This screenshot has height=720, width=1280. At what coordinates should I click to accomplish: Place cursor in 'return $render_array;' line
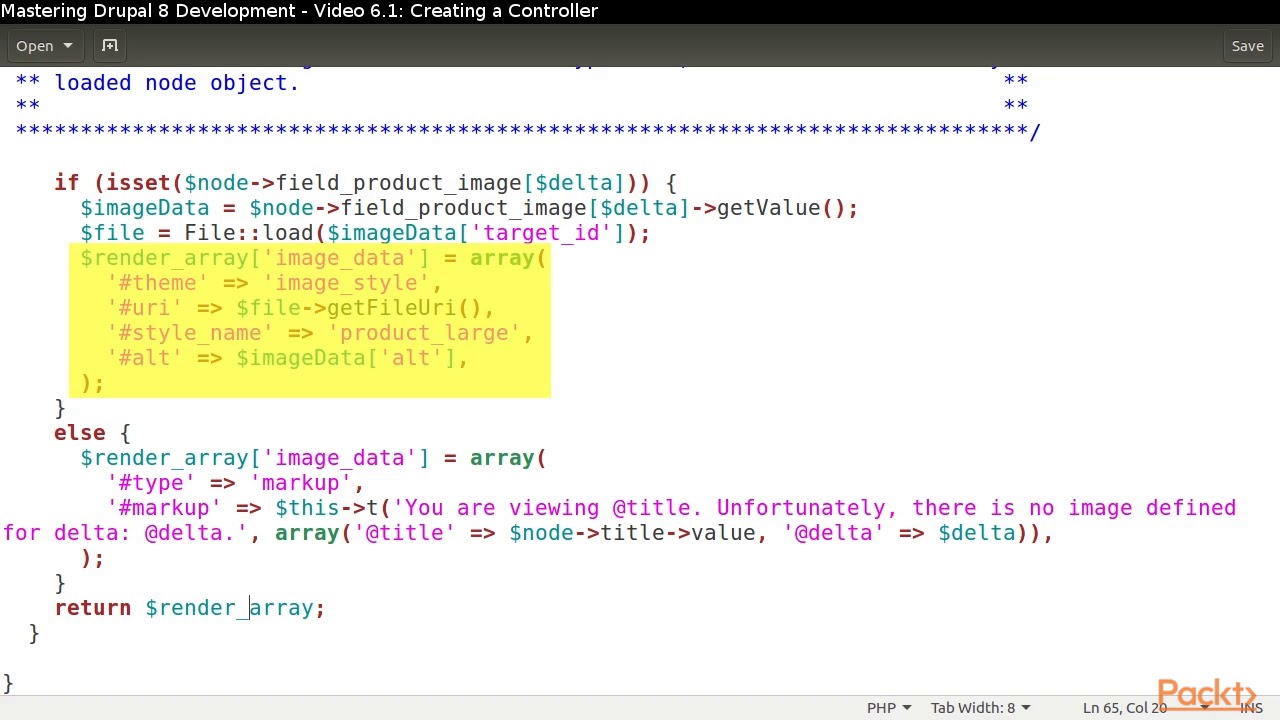(x=190, y=608)
